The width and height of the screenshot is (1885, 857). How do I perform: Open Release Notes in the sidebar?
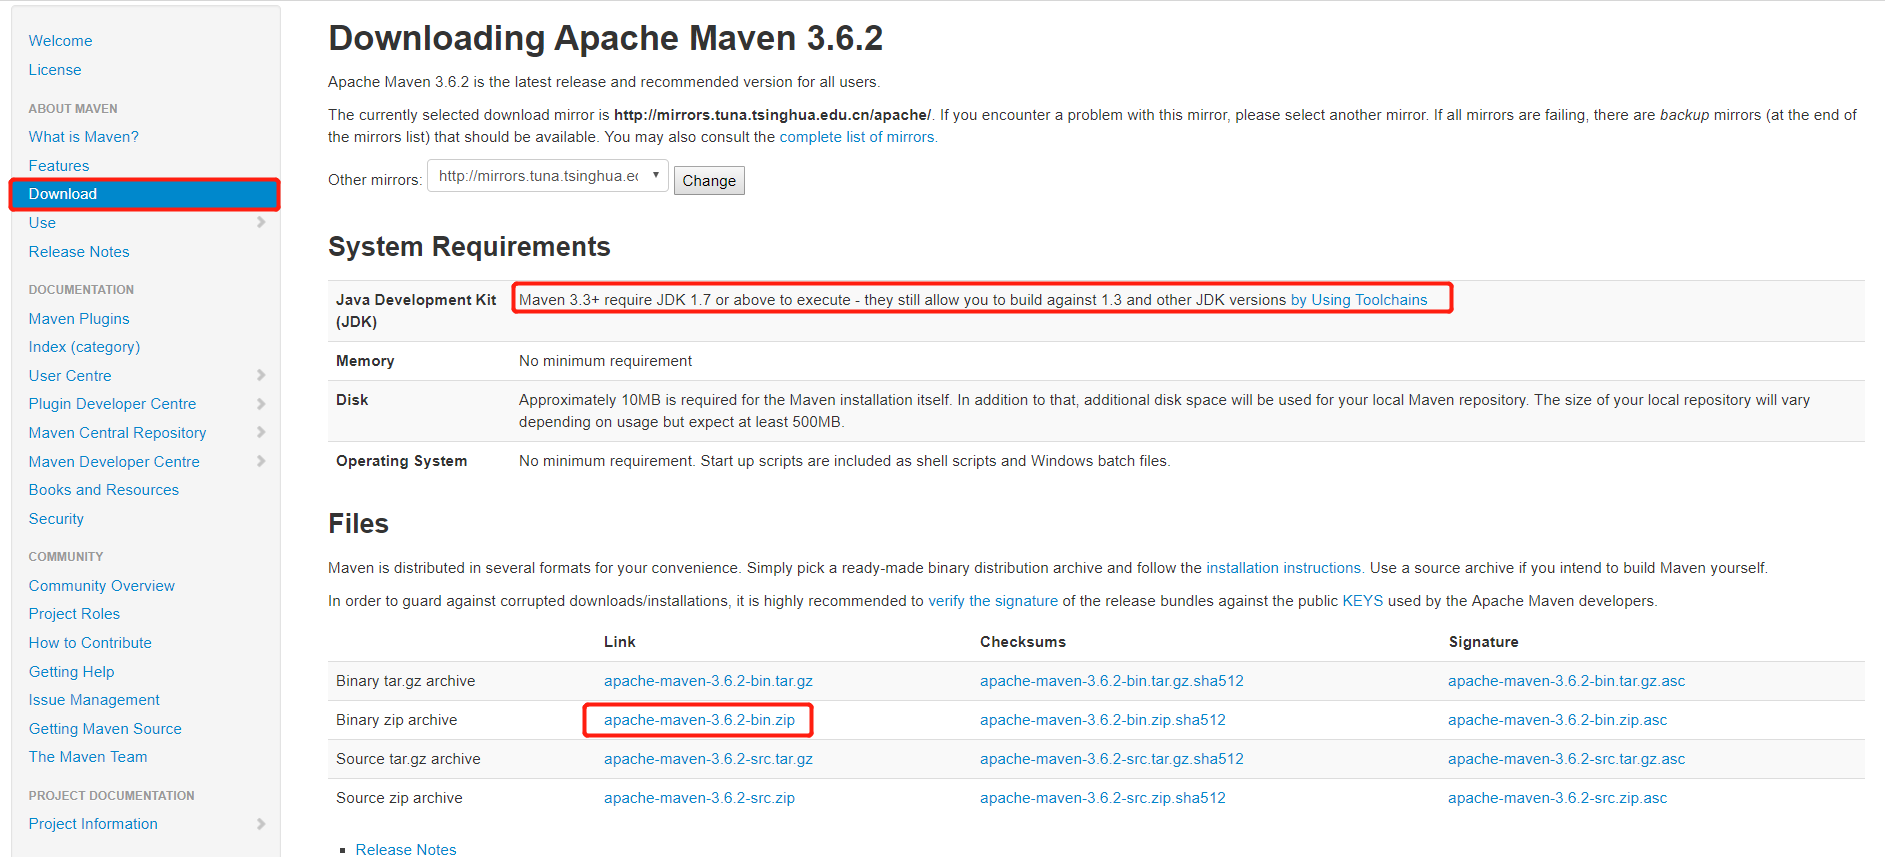[79, 252]
